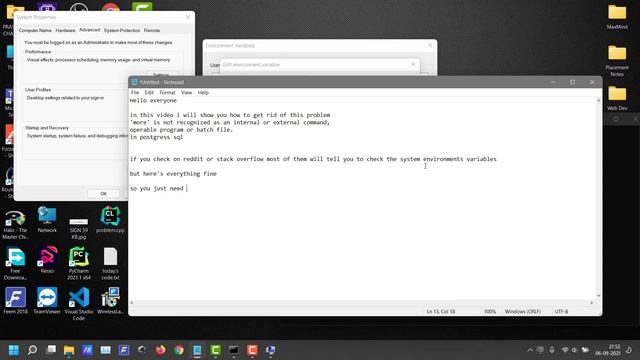640x360 pixels.
Task: Open the WirelessLa... desktop shortcut
Action: 110,301
